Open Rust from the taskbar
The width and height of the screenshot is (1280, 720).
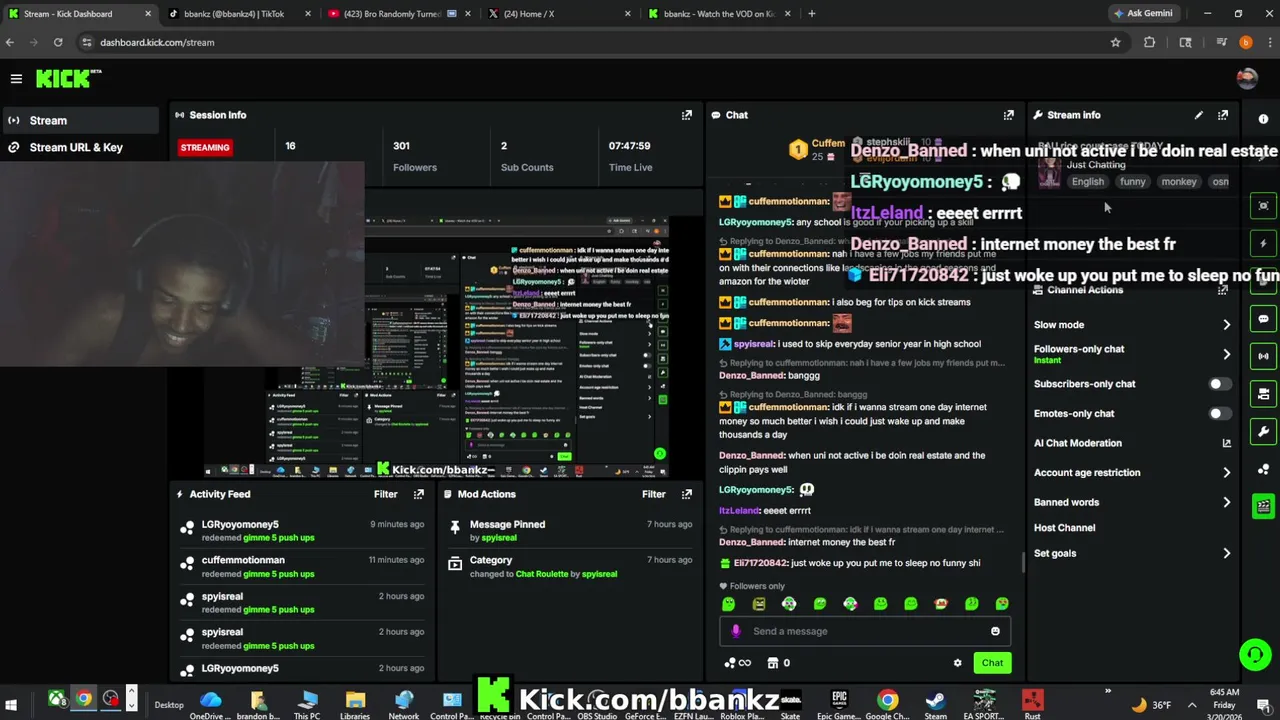coord(1032,703)
